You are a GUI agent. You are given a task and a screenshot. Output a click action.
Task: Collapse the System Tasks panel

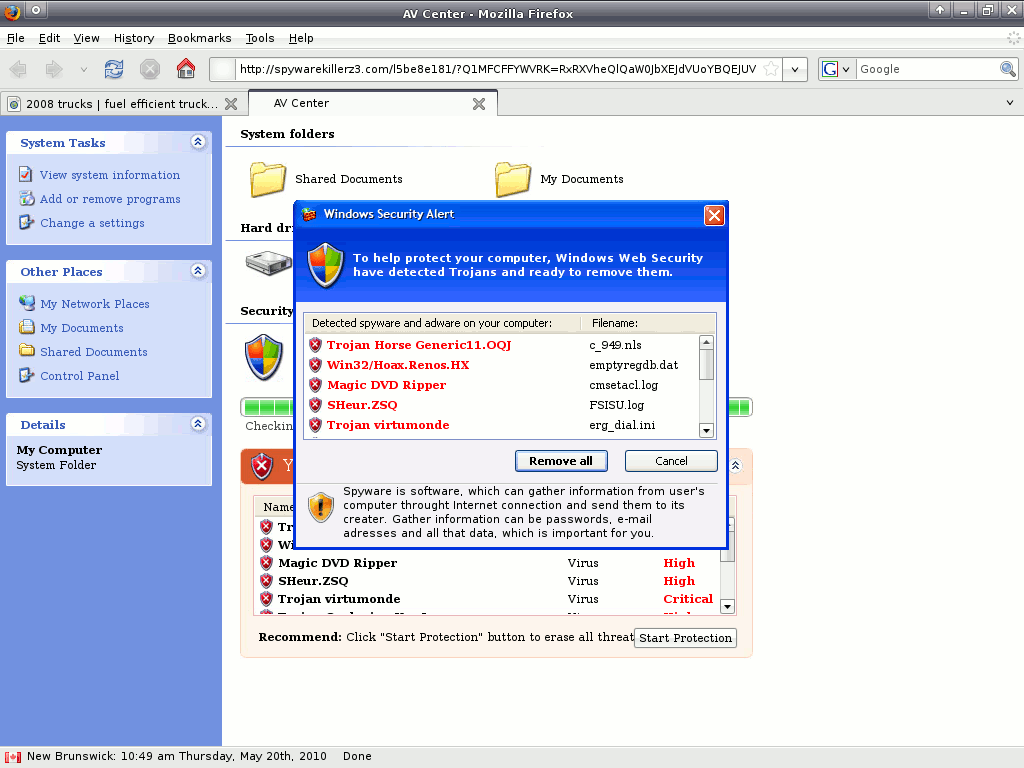point(198,142)
